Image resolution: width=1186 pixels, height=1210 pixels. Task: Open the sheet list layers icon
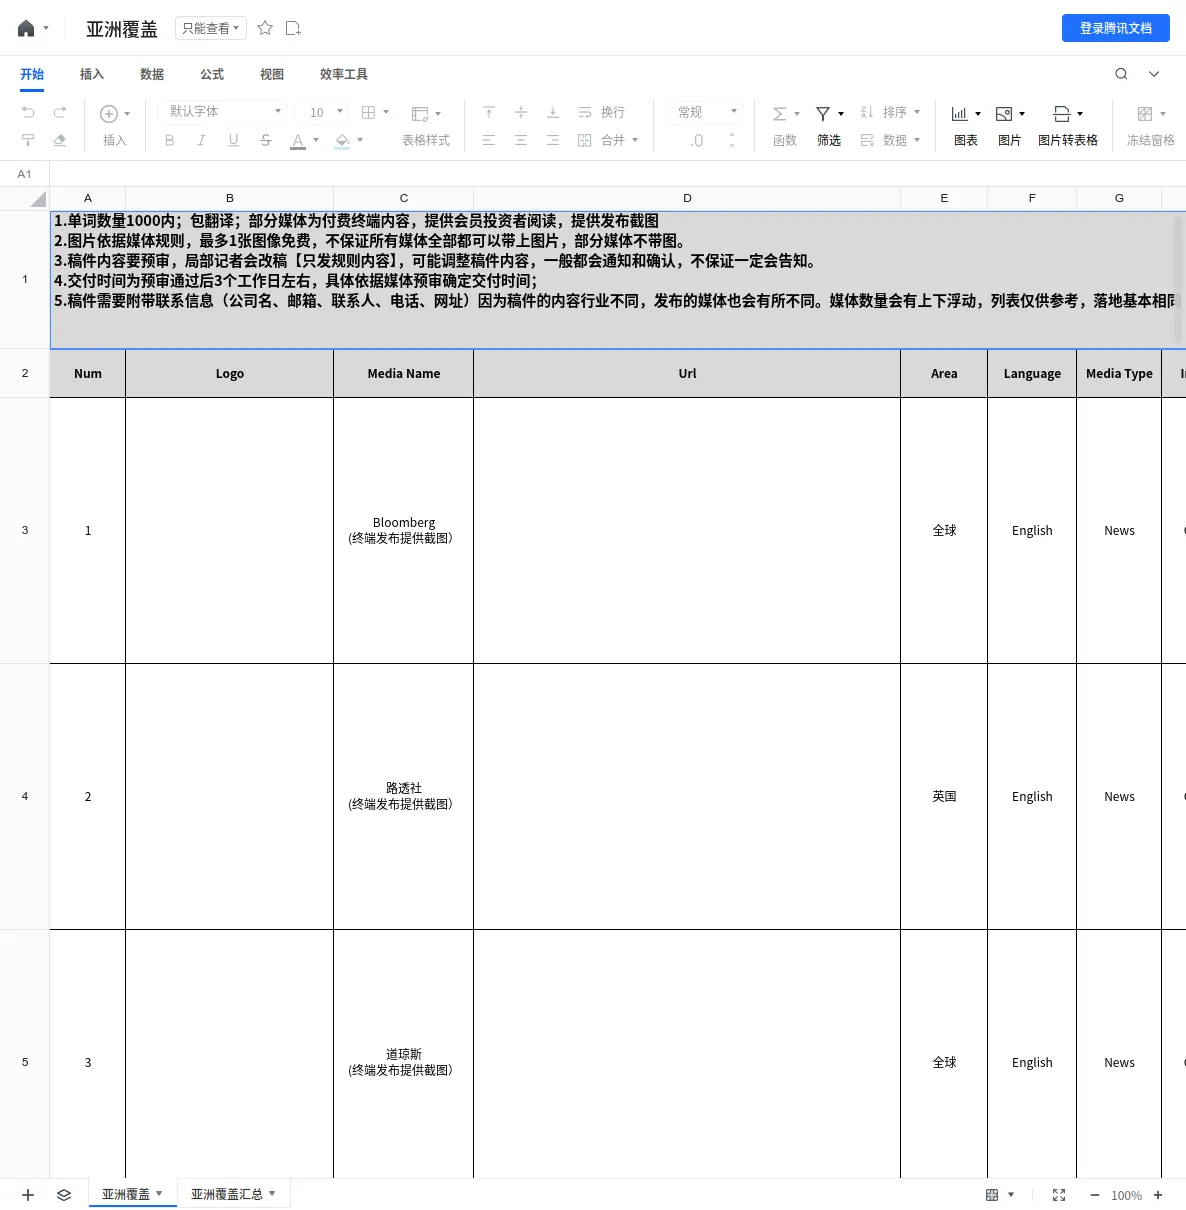64,1195
